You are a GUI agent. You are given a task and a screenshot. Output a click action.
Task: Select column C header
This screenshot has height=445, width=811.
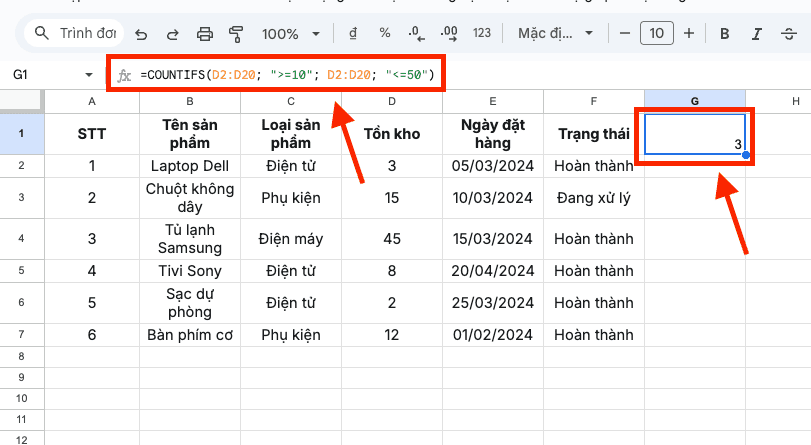(291, 101)
